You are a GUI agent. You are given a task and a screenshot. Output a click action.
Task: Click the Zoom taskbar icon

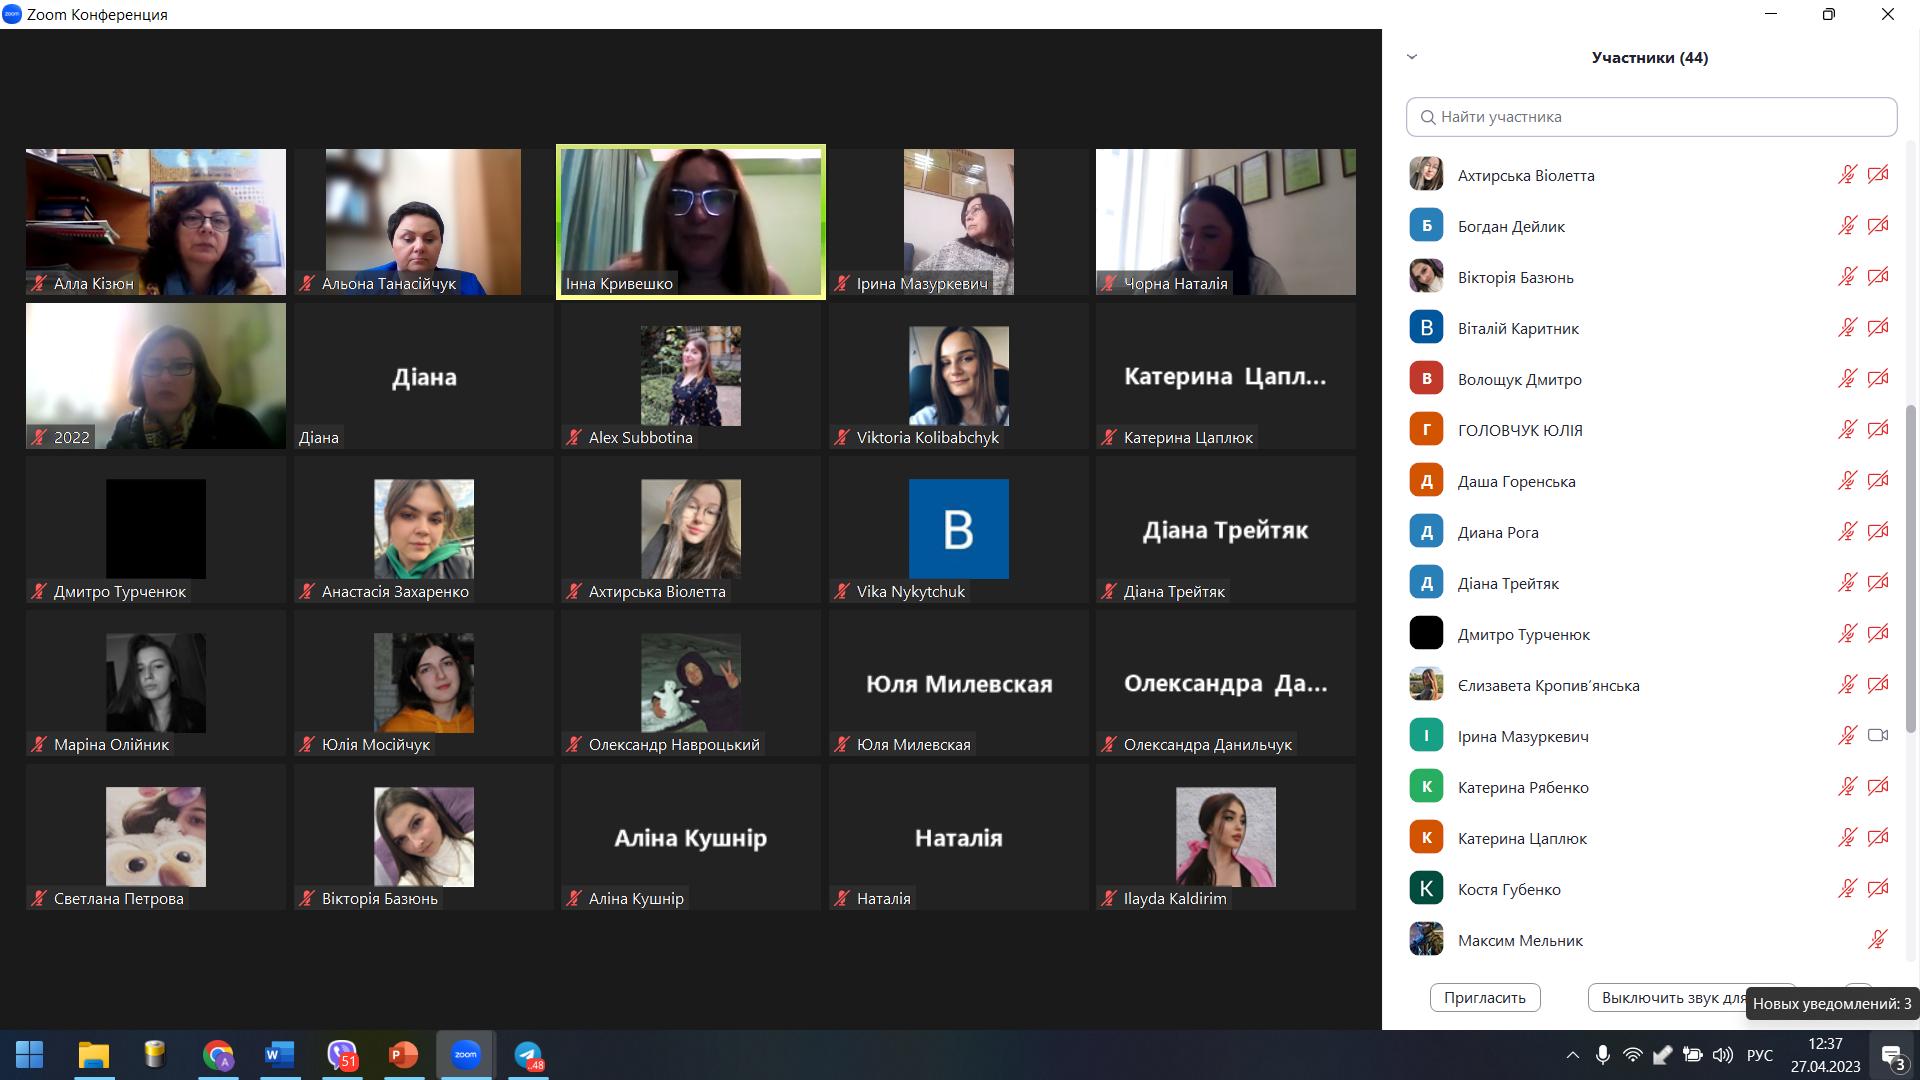465,1055
